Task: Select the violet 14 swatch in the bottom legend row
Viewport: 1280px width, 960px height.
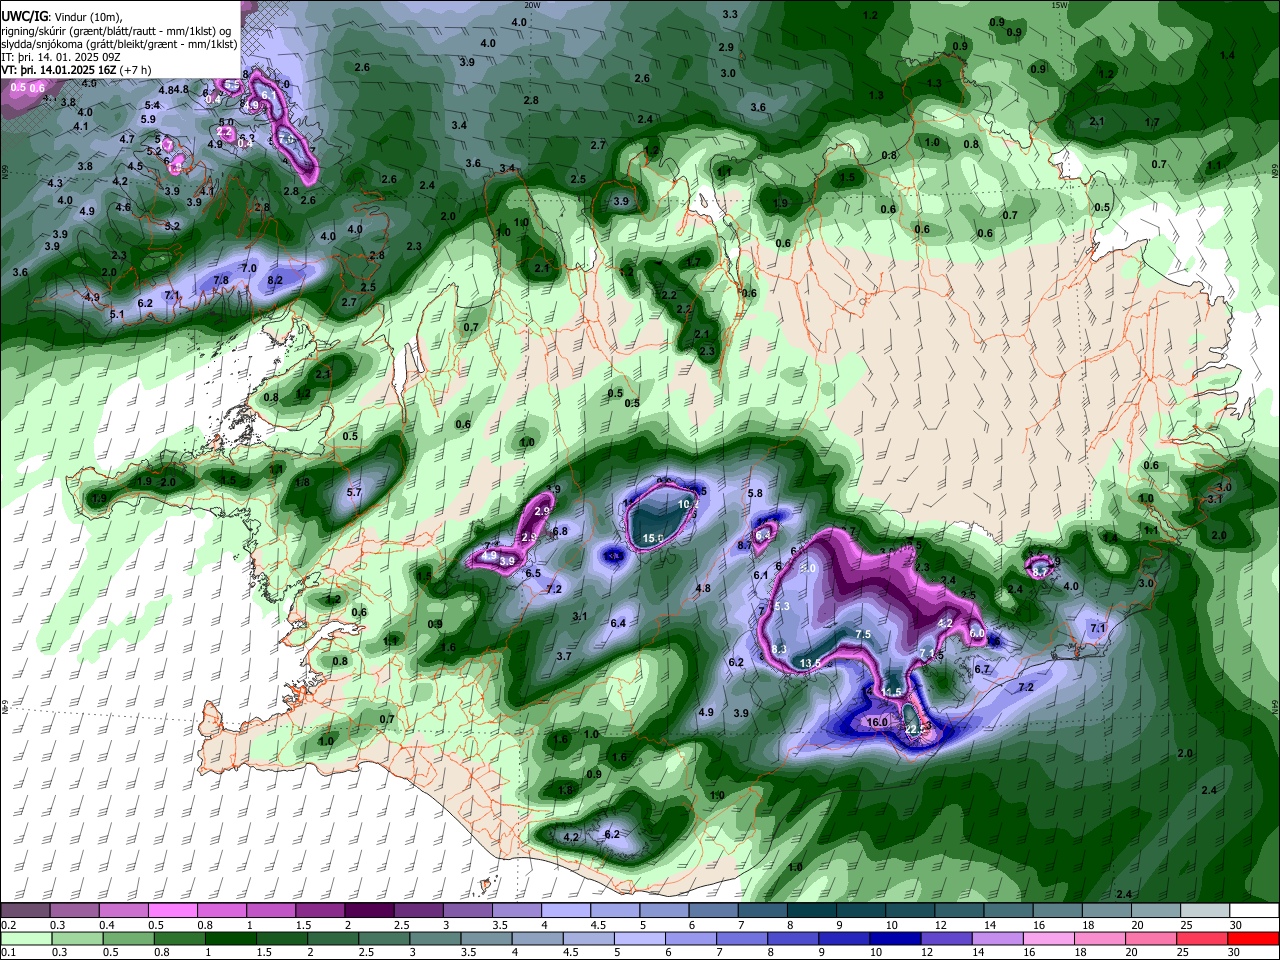Action: 999,939
